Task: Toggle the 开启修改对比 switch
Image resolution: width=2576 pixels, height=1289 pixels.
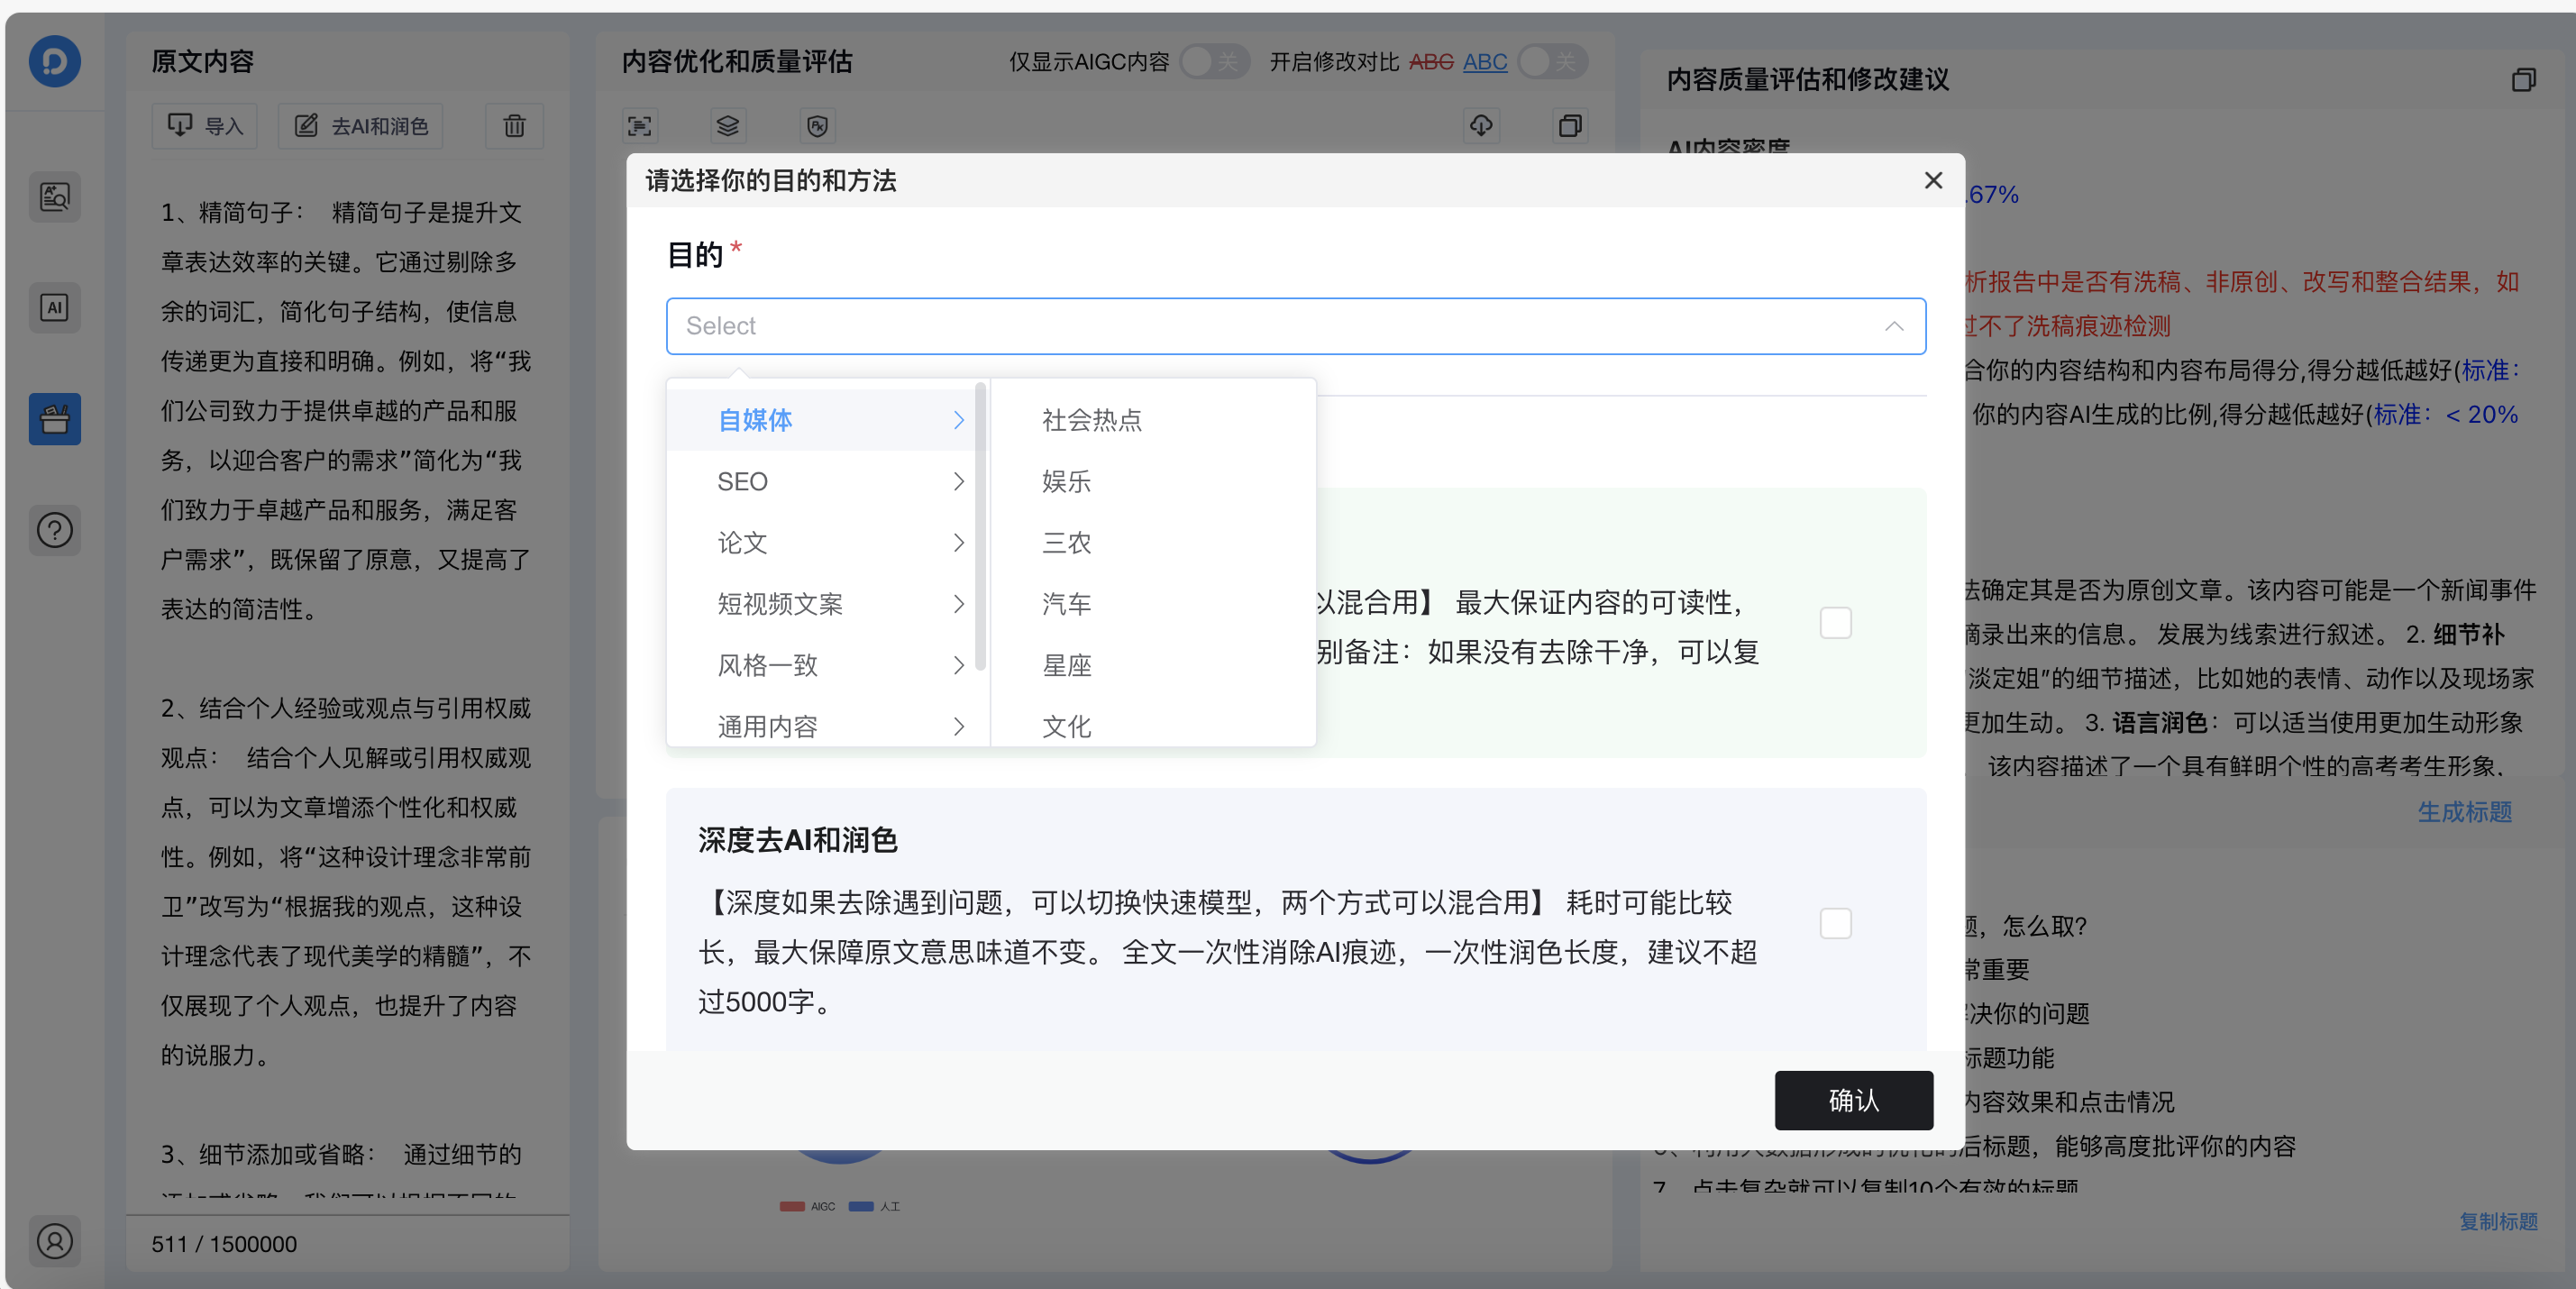Action: point(1551,62)
